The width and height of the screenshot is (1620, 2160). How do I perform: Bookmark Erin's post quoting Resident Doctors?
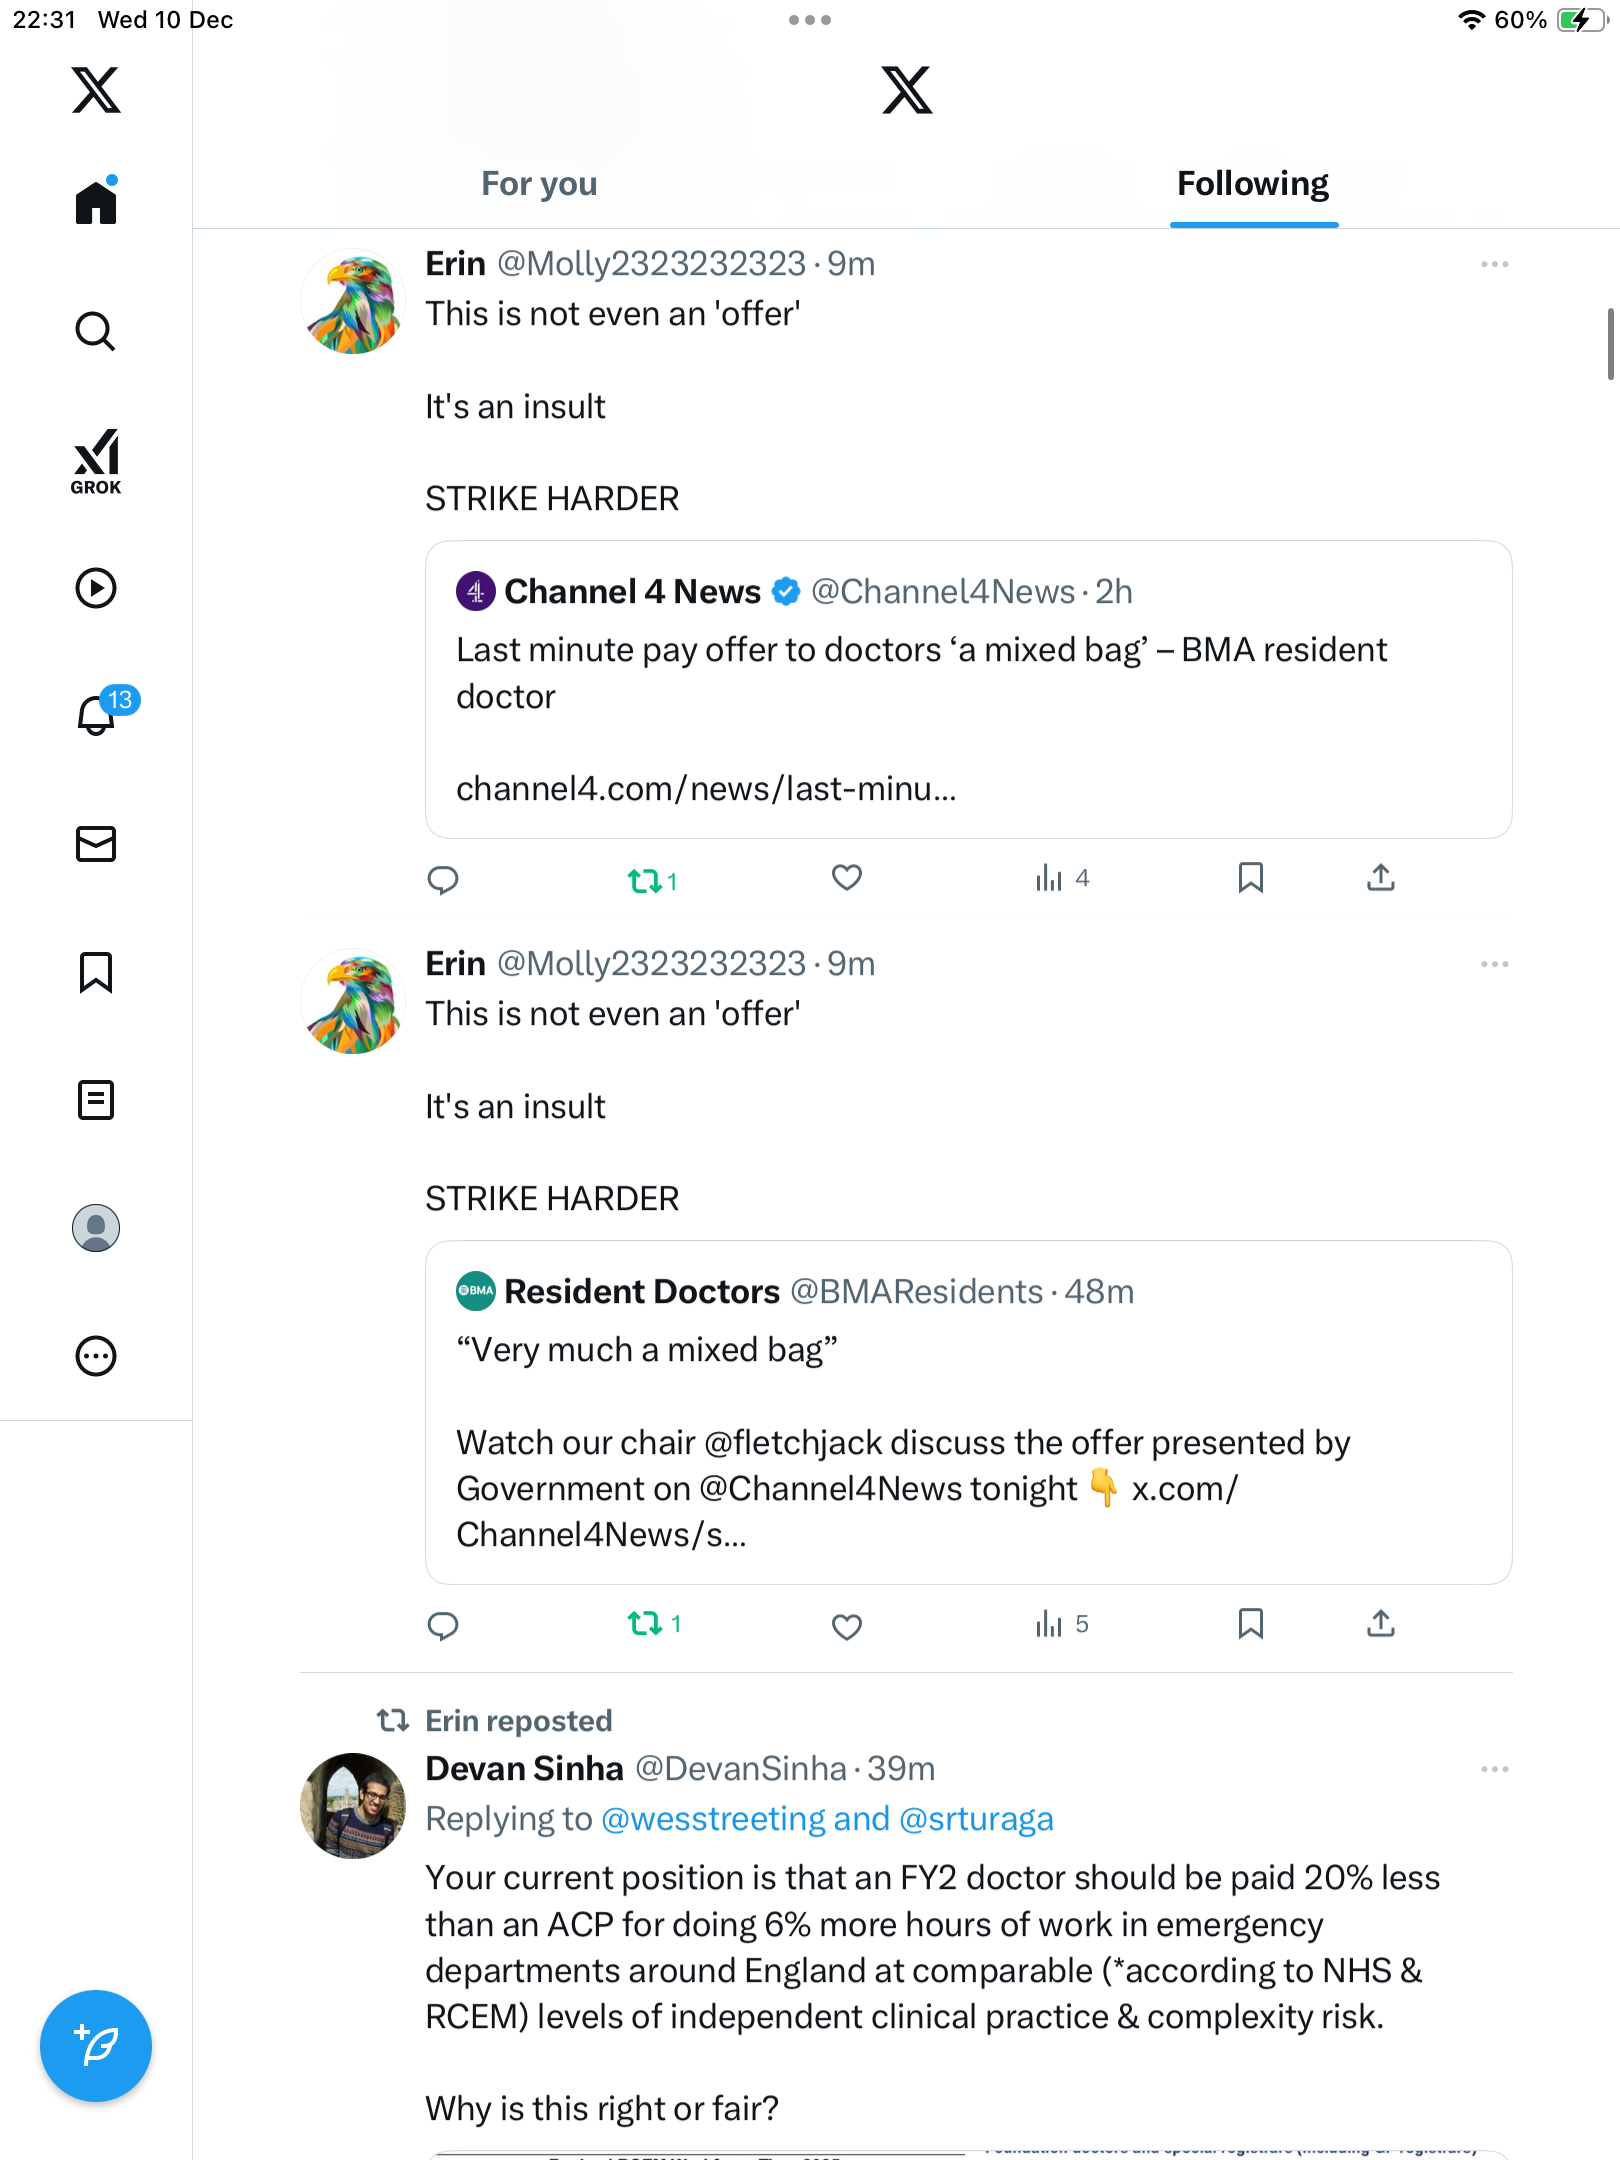pos(1250,1623)
